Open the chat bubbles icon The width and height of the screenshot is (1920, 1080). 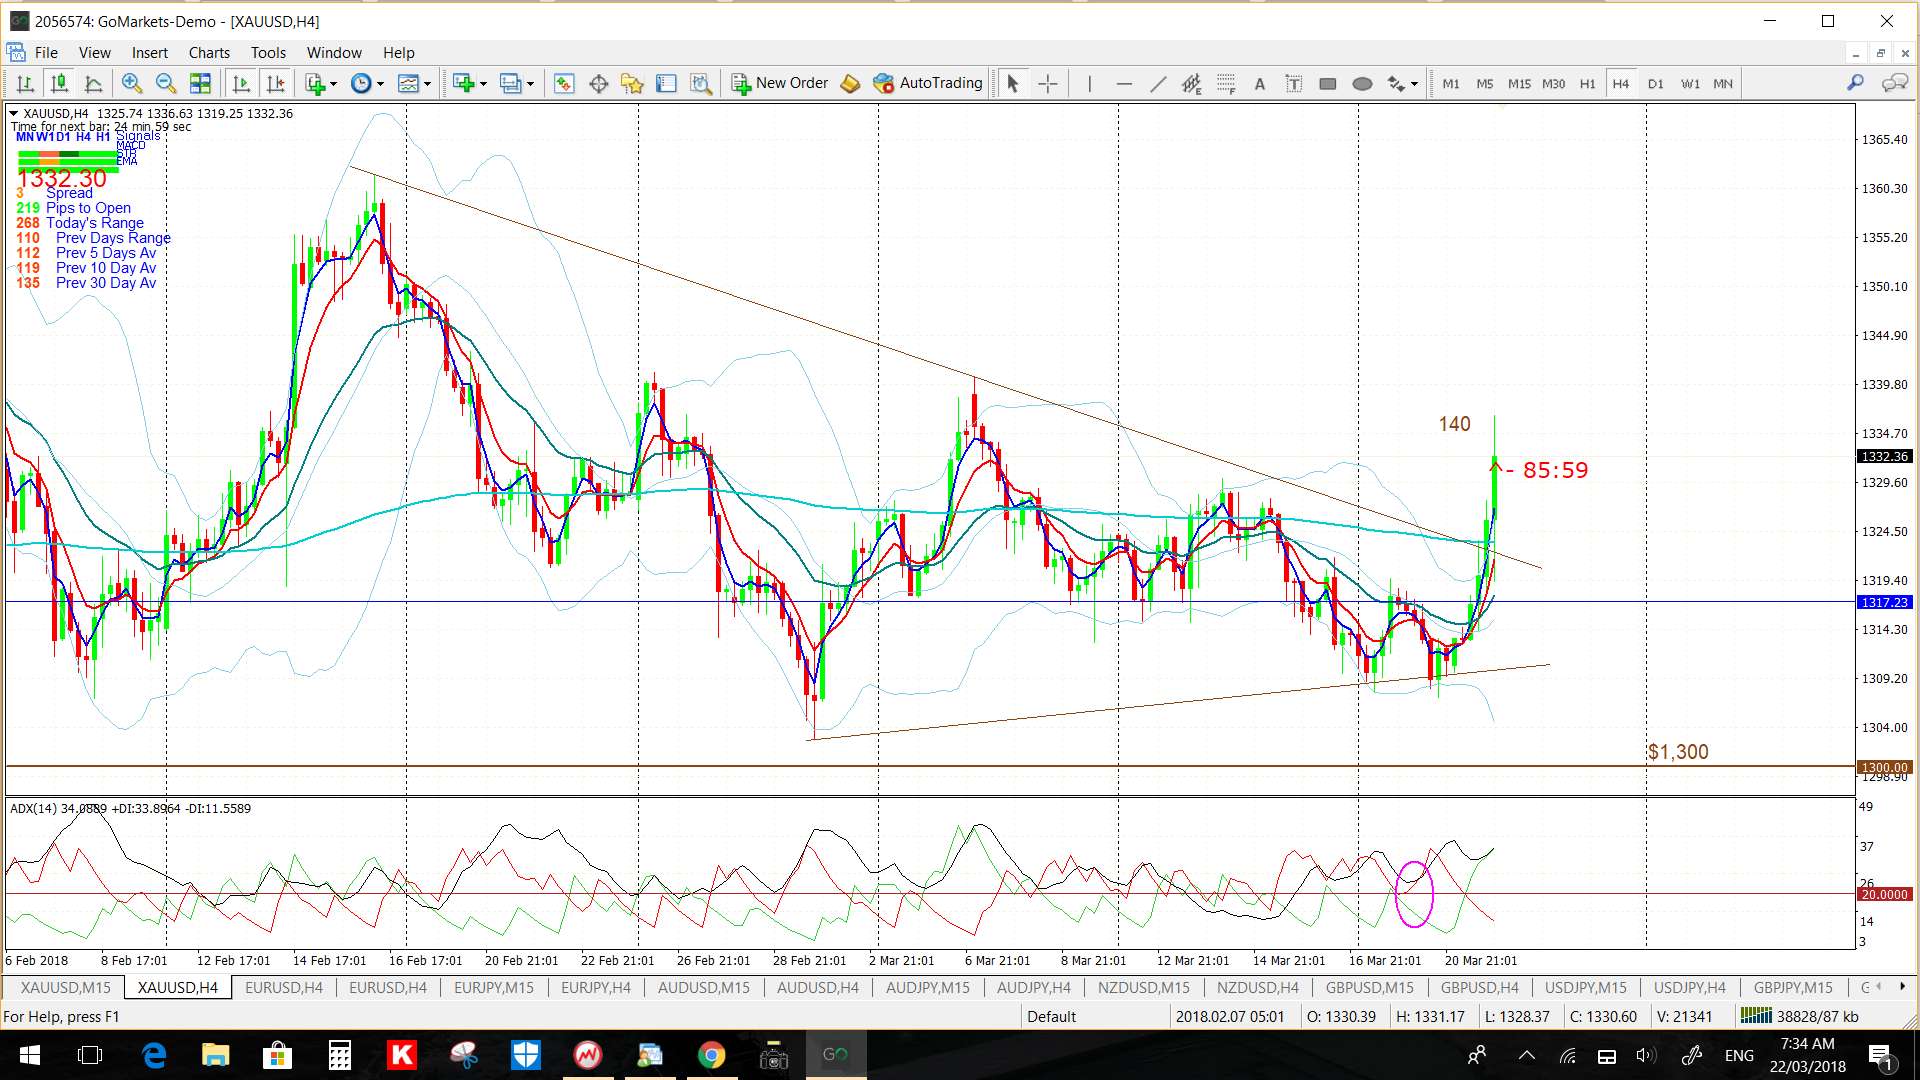1894,83
